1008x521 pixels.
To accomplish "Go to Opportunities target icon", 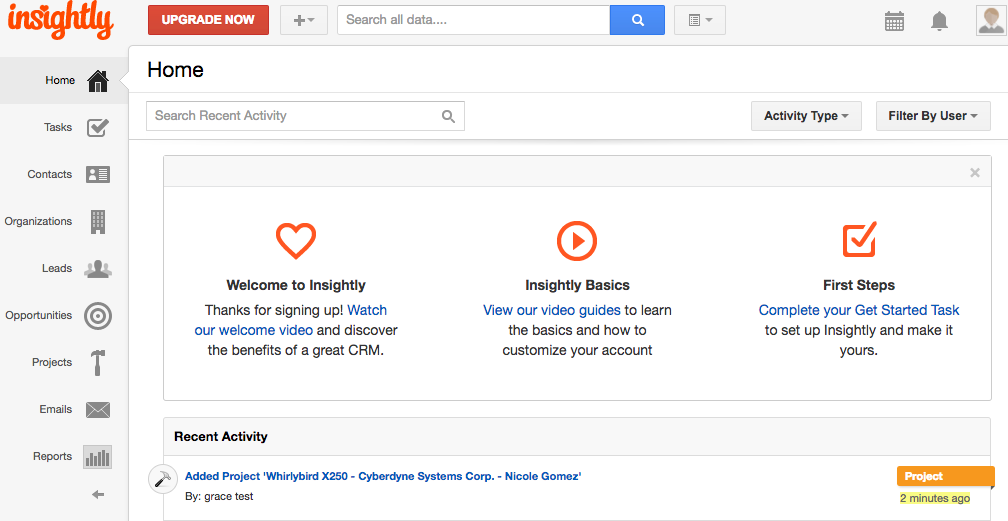I will [98, 315].
